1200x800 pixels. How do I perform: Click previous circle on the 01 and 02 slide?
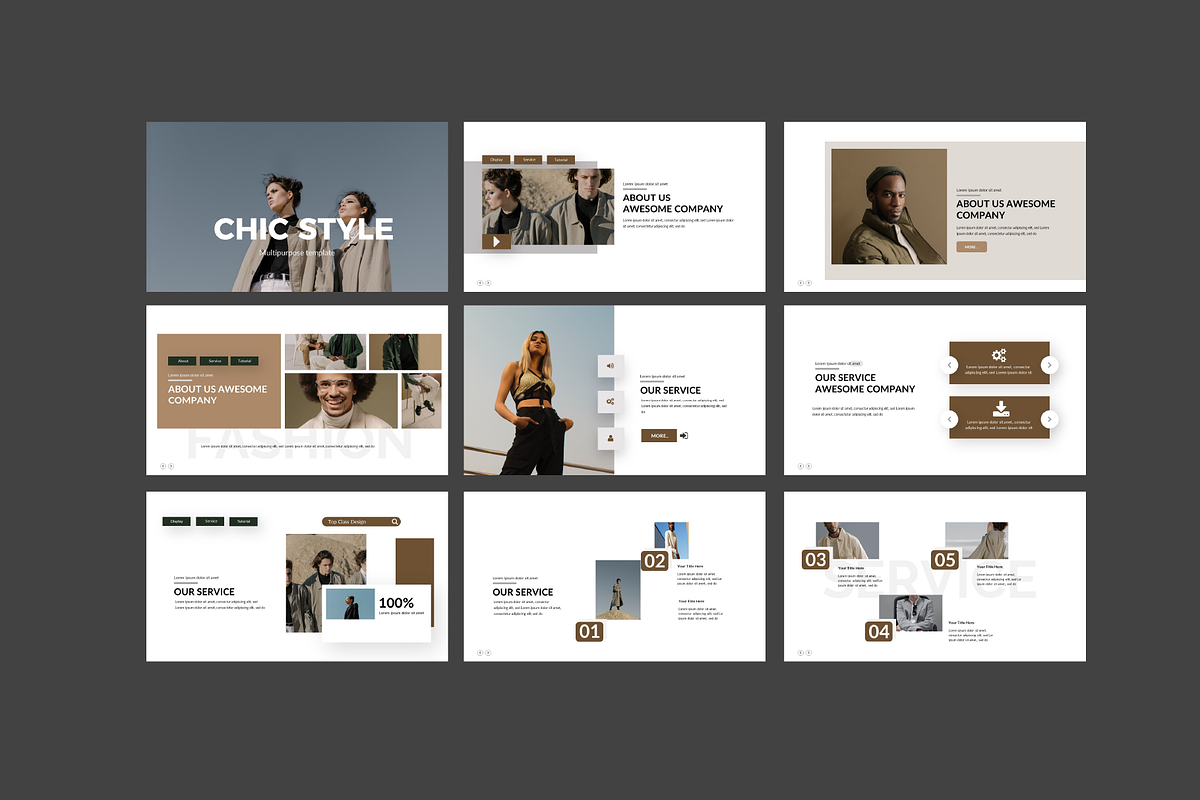(x=480, y=653)
